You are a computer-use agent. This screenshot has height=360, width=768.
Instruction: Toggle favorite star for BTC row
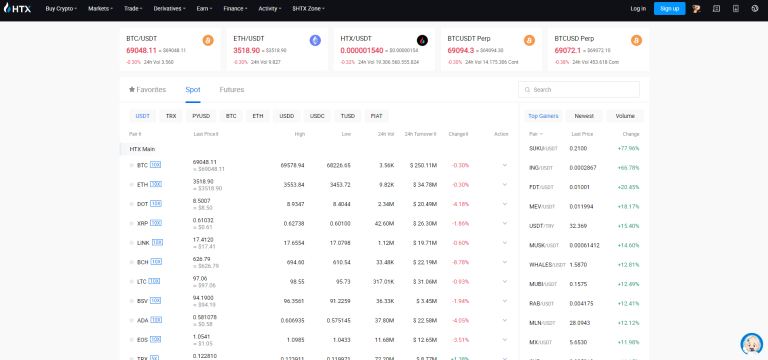[x=131, y=166]
